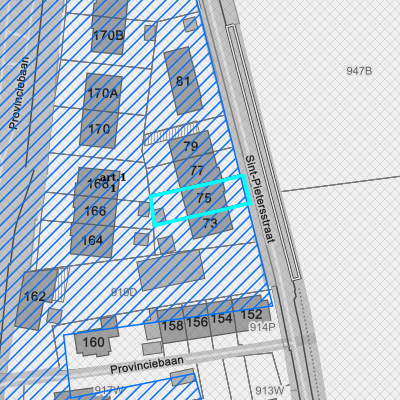Click building labeled 166
The width and height of the screenshot is (400, 400).
tap(95, 211)
